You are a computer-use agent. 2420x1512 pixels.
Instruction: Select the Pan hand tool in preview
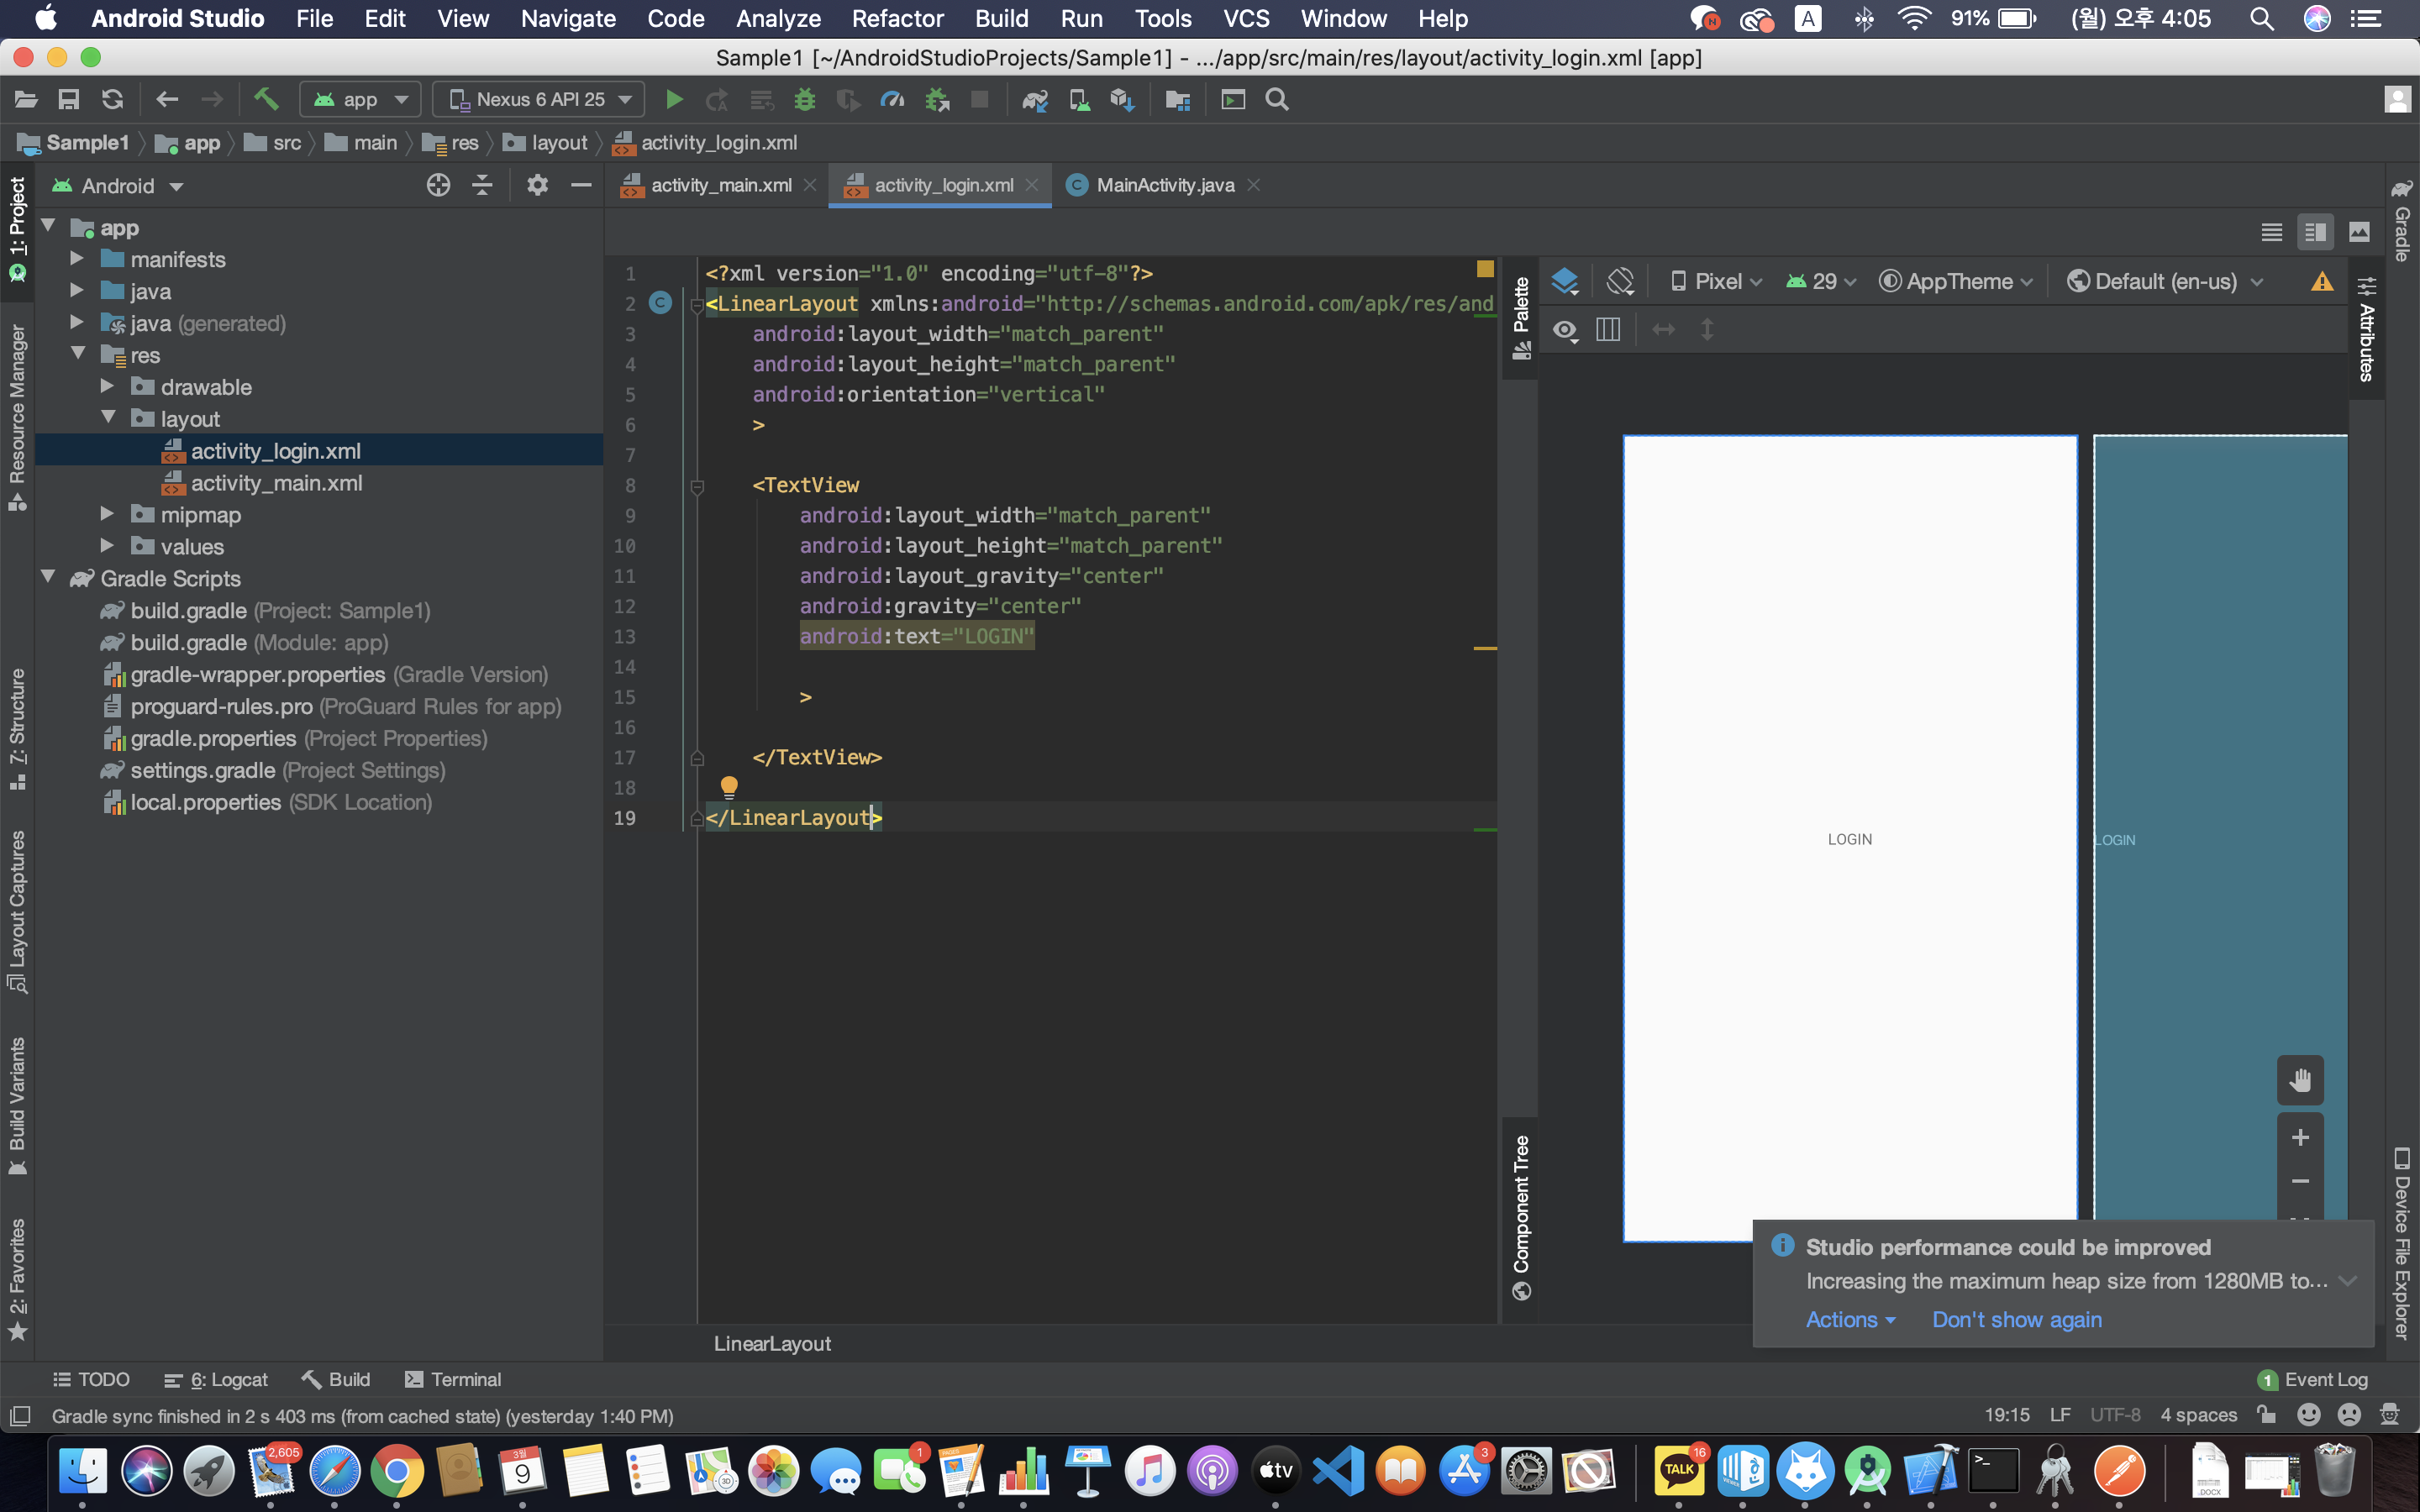2300,1080
